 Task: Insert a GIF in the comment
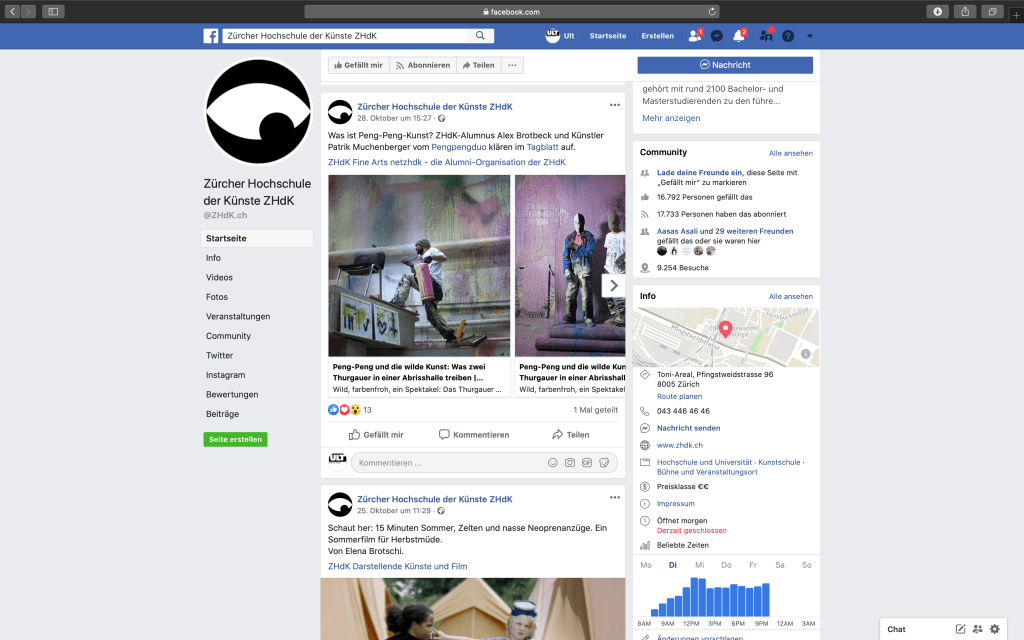coord(587,463)
